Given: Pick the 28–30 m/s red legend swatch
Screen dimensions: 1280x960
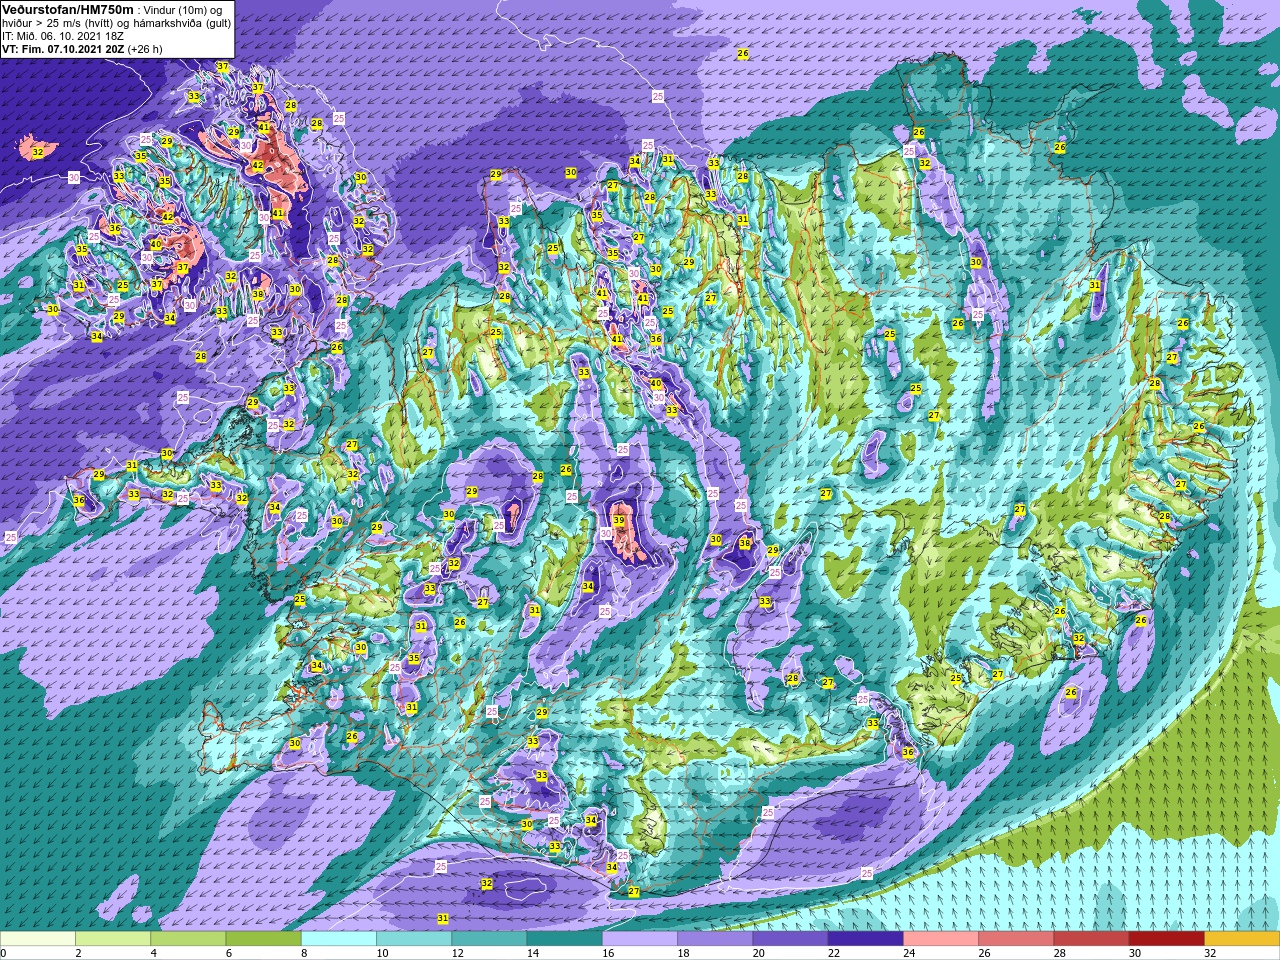Looking at the screenshot, I should coord(1091,939).
